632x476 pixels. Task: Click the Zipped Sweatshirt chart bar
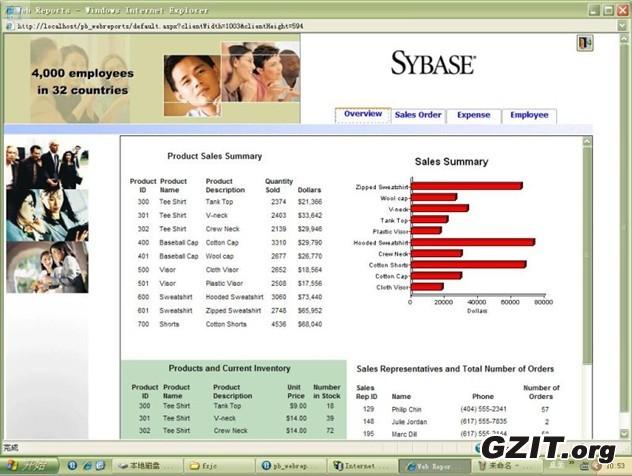[467, 186]
